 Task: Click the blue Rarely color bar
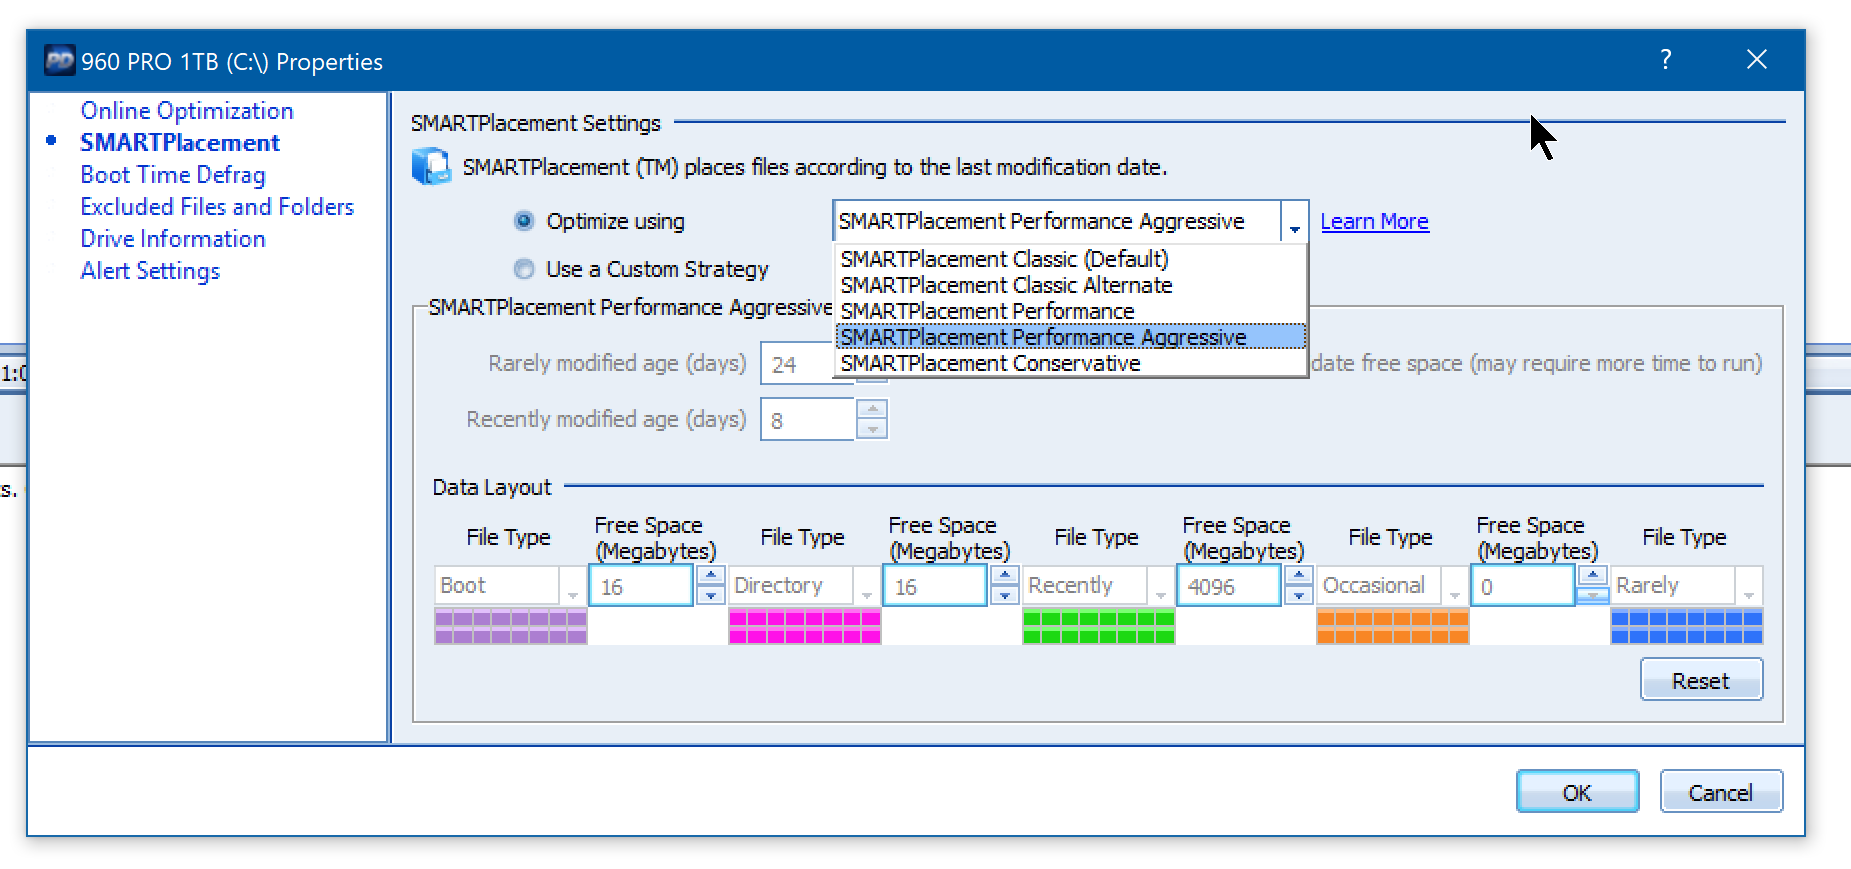[1687, 627]
